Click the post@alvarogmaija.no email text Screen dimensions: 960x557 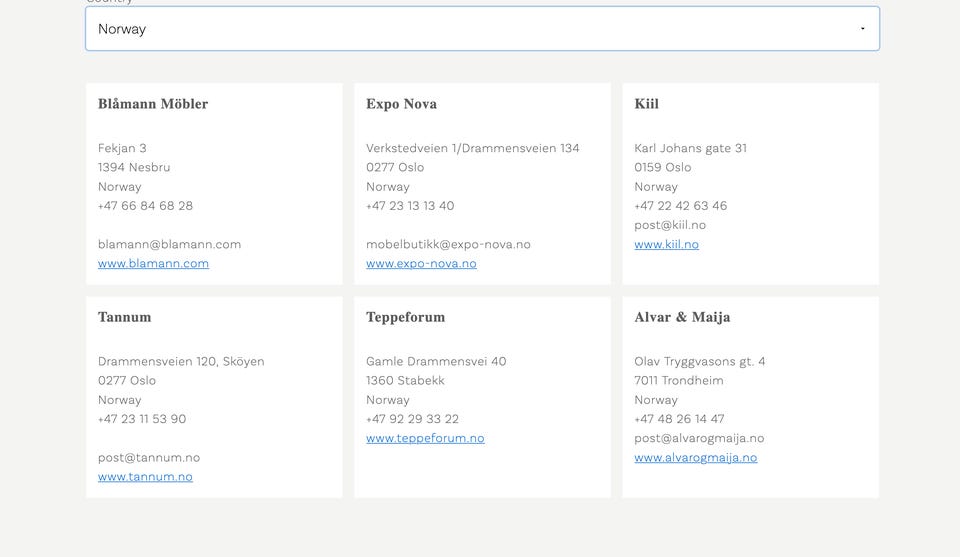click(699, 438)
